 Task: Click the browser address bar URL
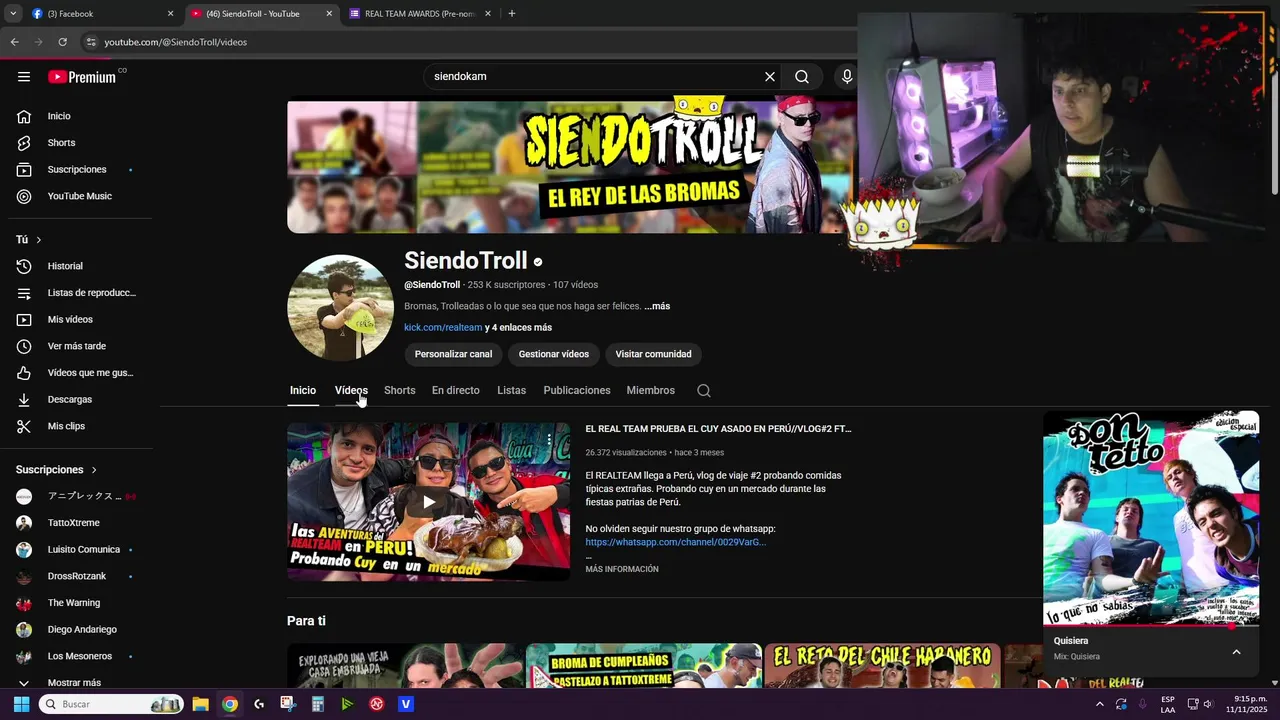point(176,42)
